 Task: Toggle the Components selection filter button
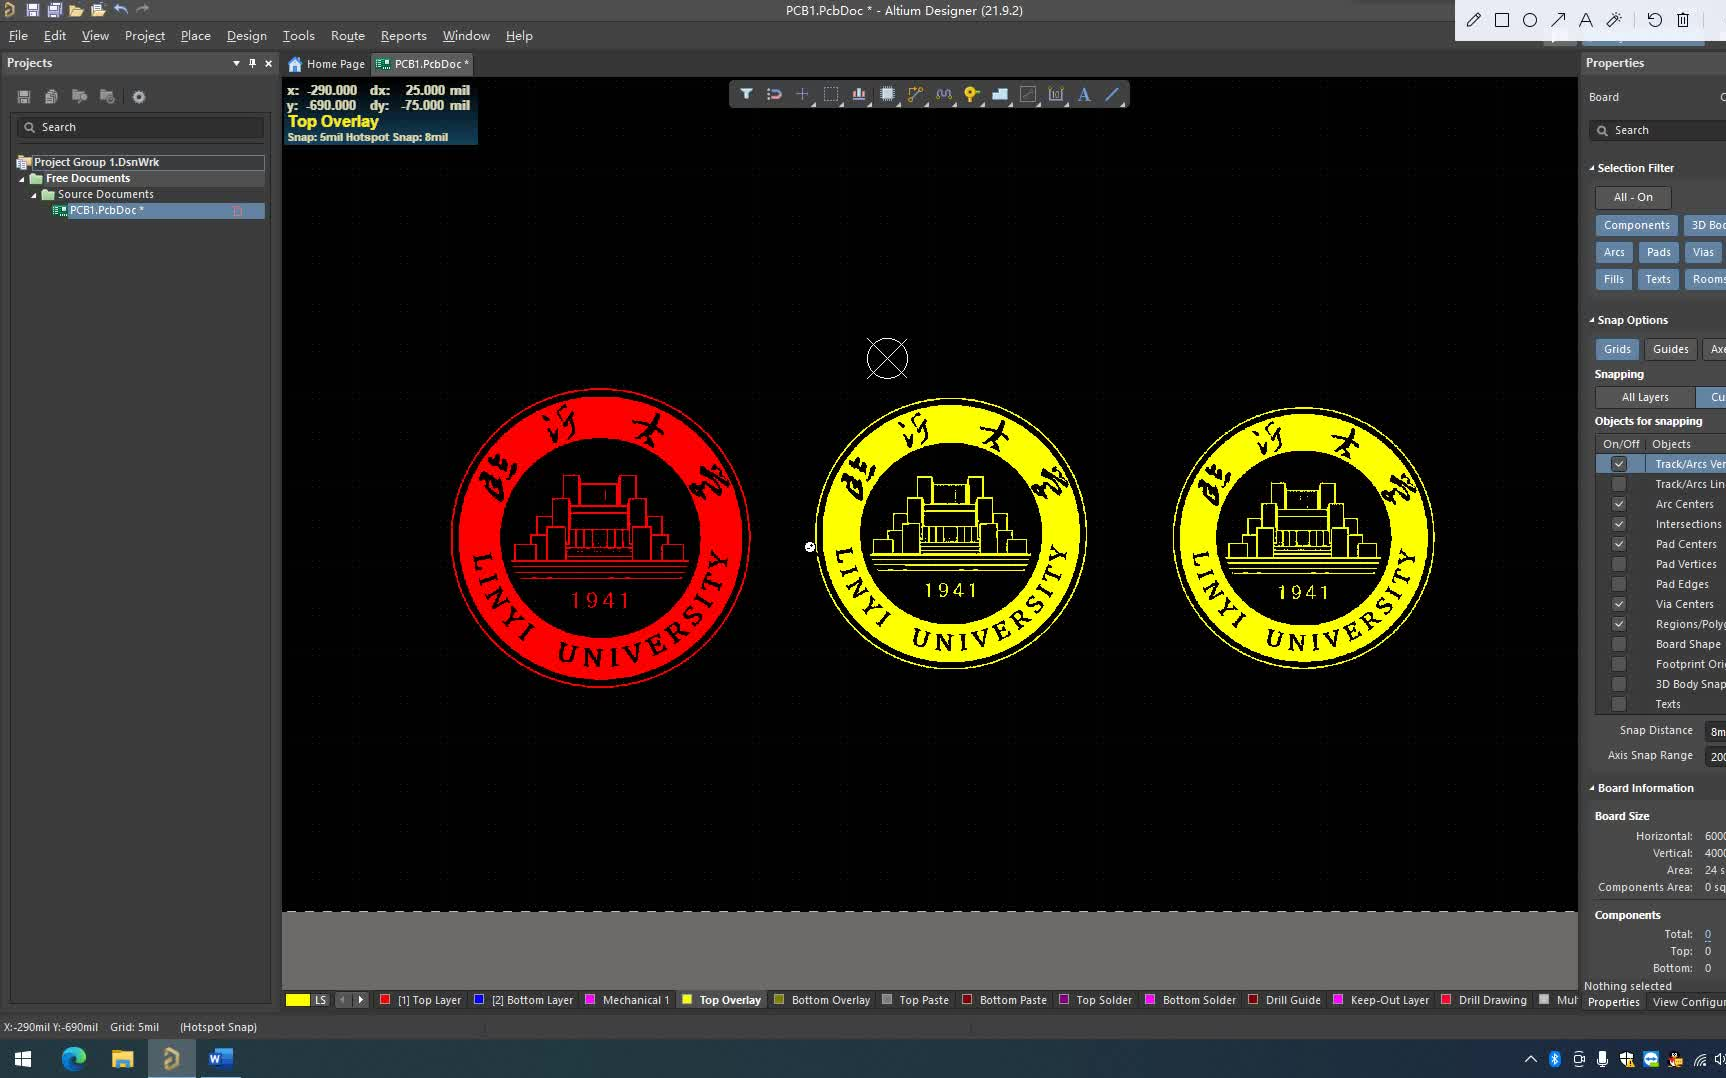point(1636,225)
